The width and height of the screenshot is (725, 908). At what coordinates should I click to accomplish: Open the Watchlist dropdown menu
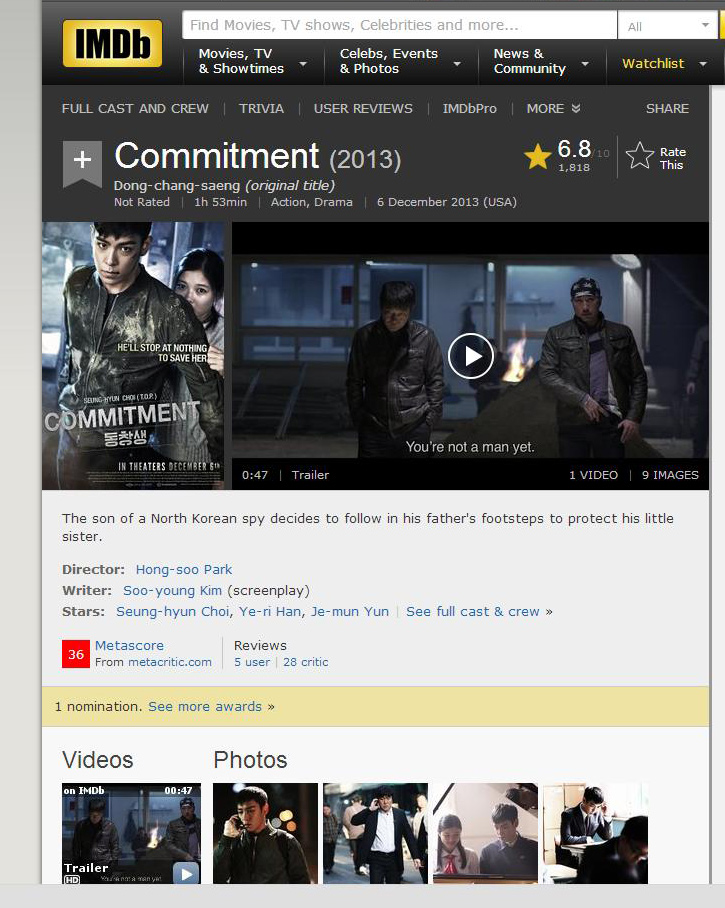[x=664, y=64]
